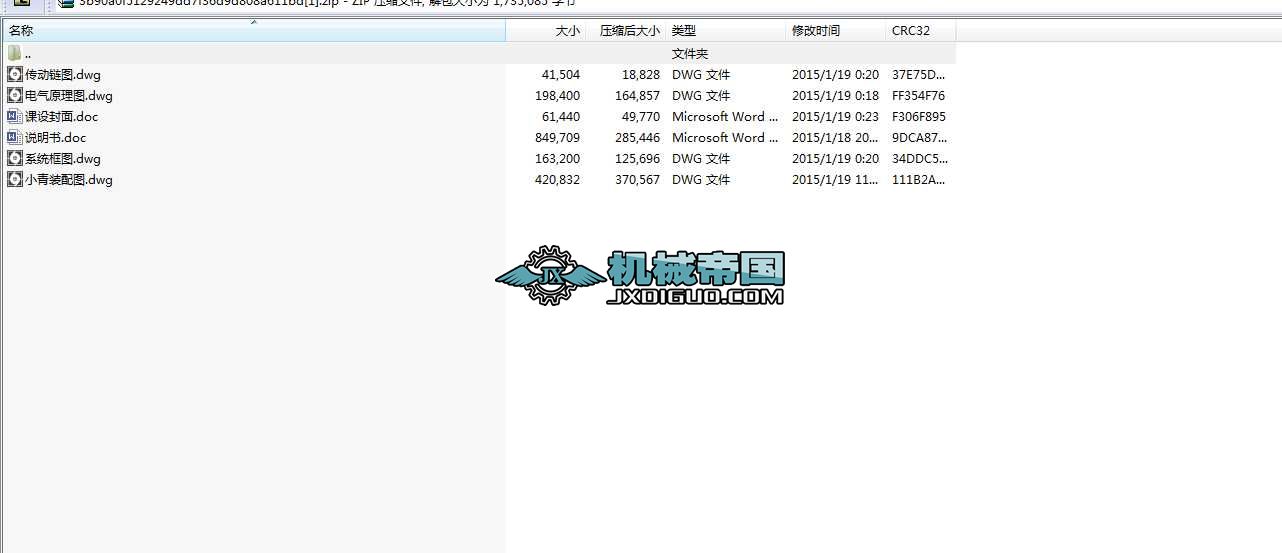This screenshot has width=1282, height=553.
Task: Sort files by the 大小 column header
Action: [x=546, y=31]
